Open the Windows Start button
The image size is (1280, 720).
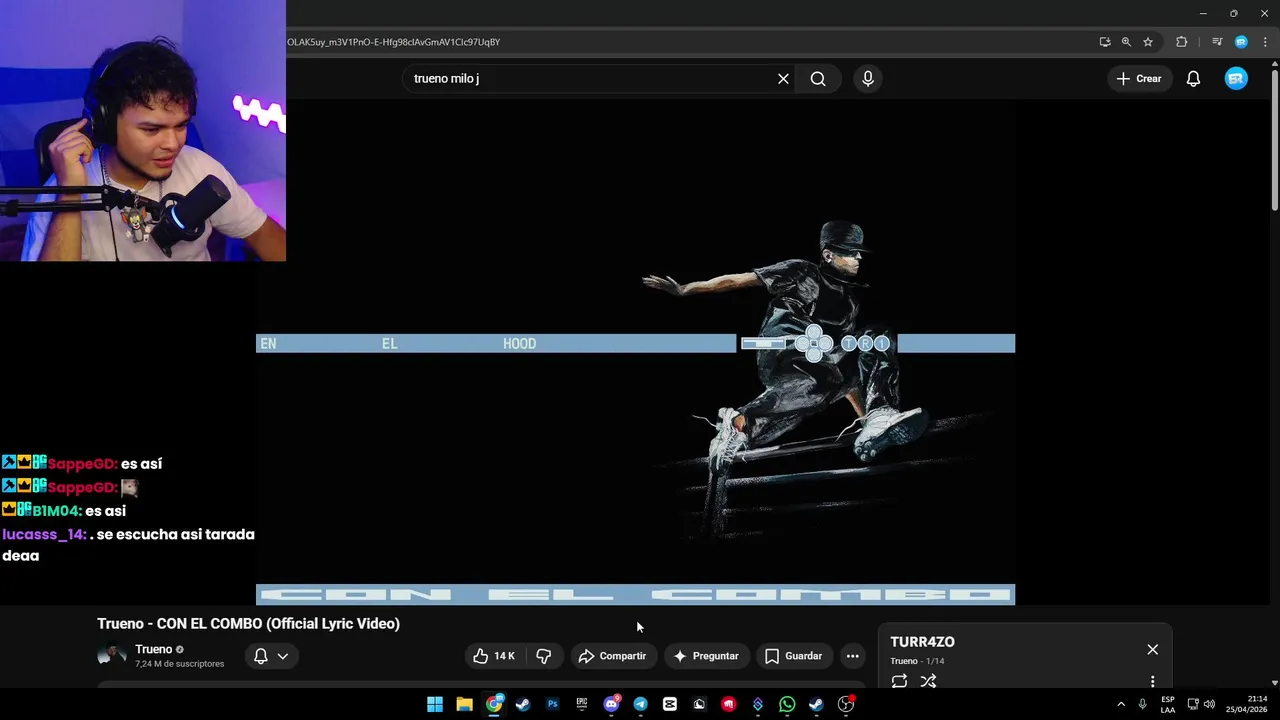tap(435, 704)
